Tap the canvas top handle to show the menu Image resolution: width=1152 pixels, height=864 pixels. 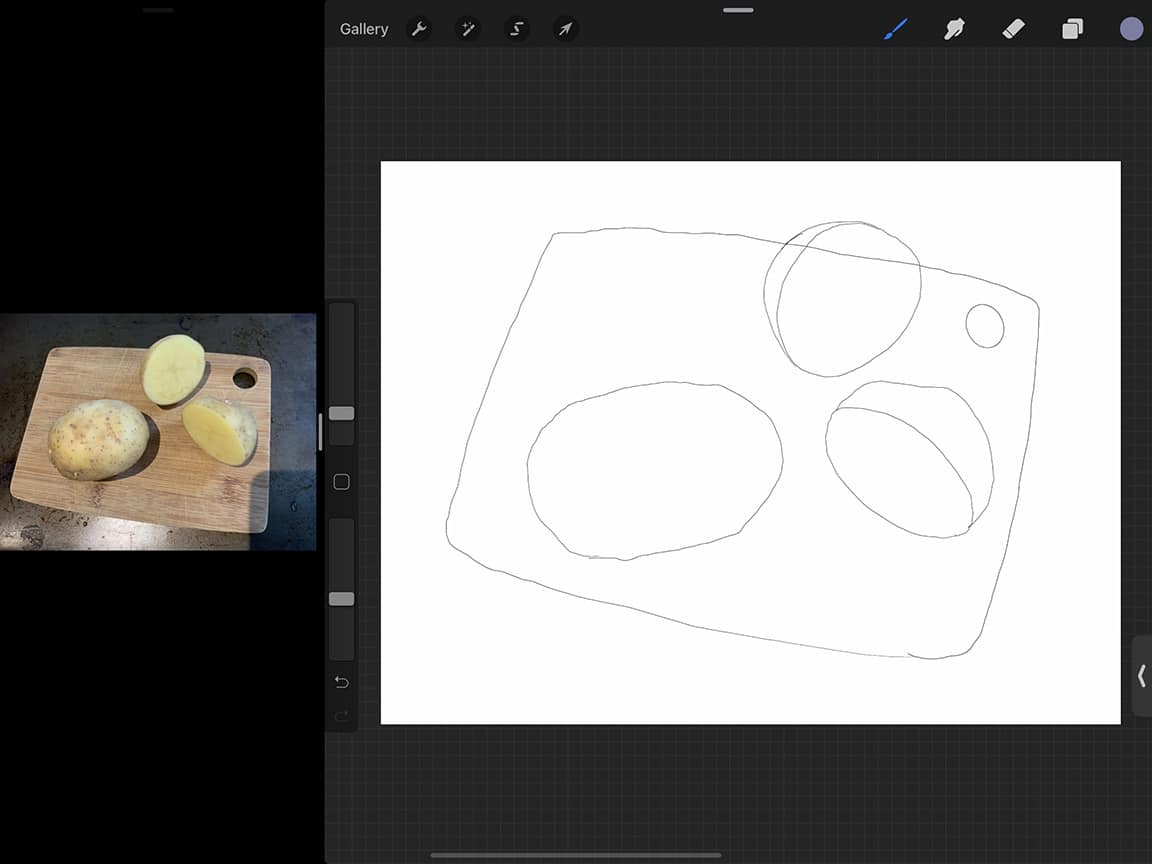[x=737, y=10]
